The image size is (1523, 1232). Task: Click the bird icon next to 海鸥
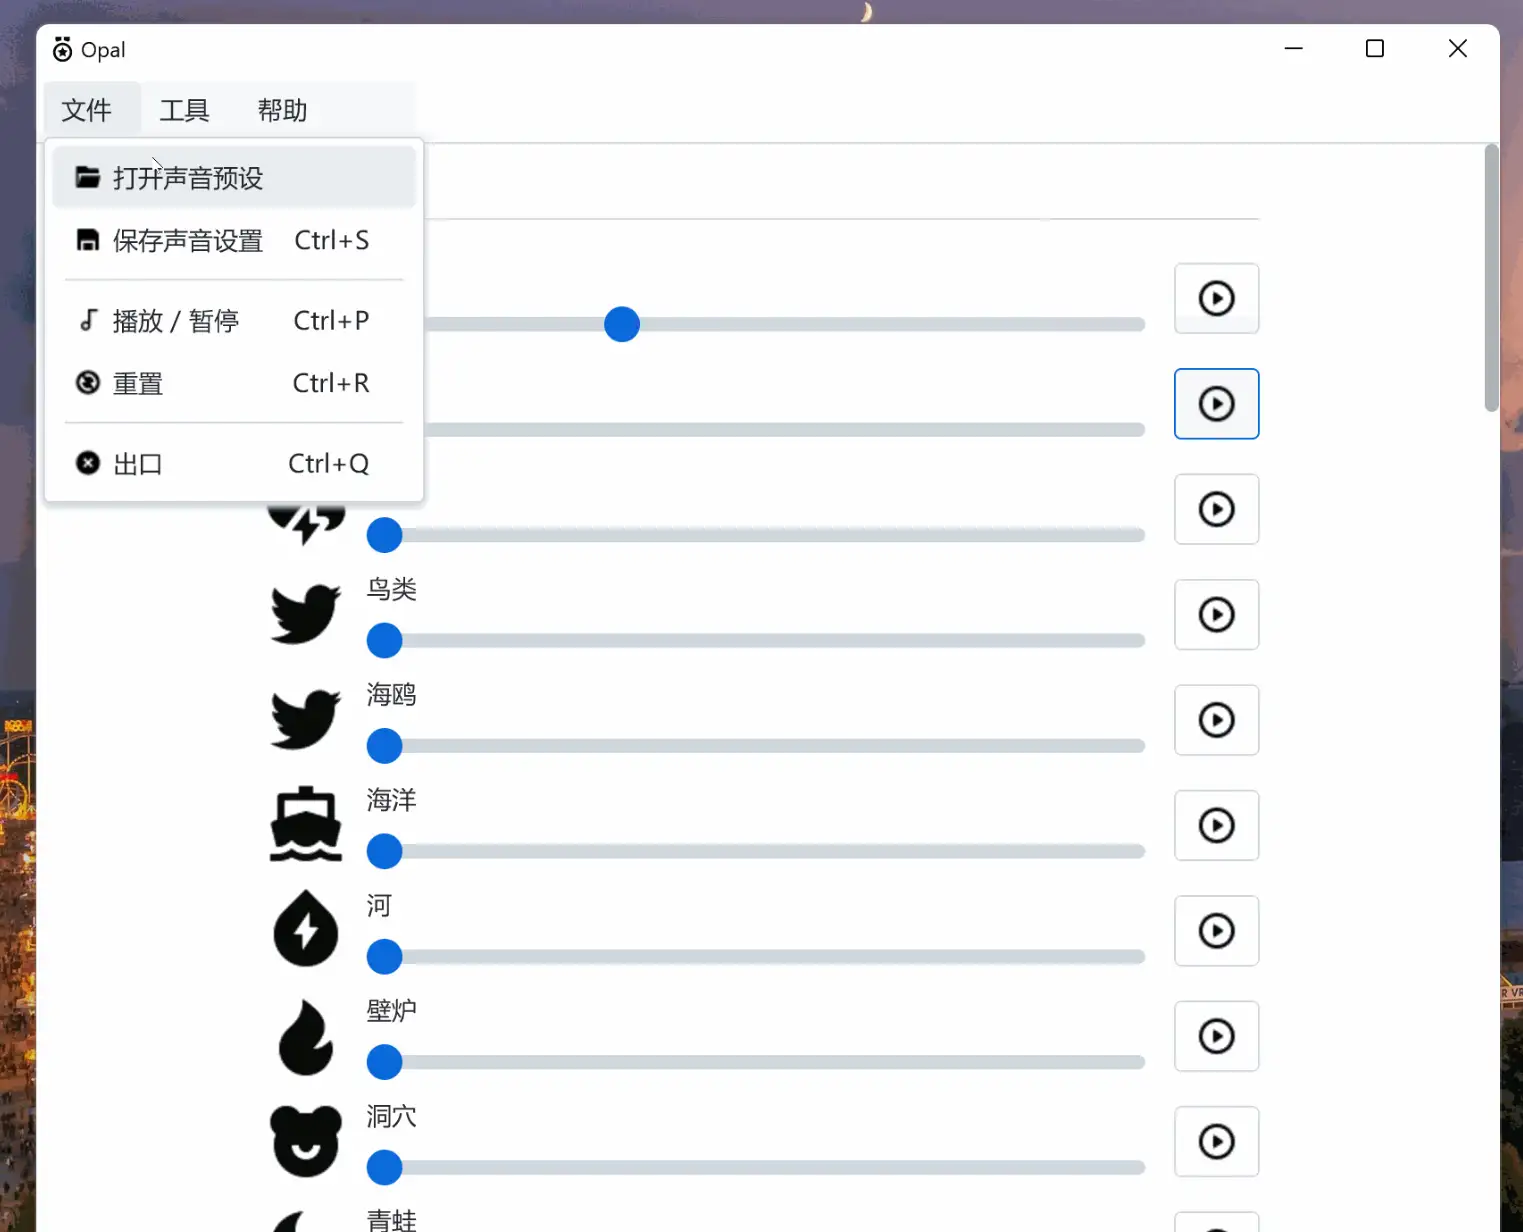pos(306,719)
